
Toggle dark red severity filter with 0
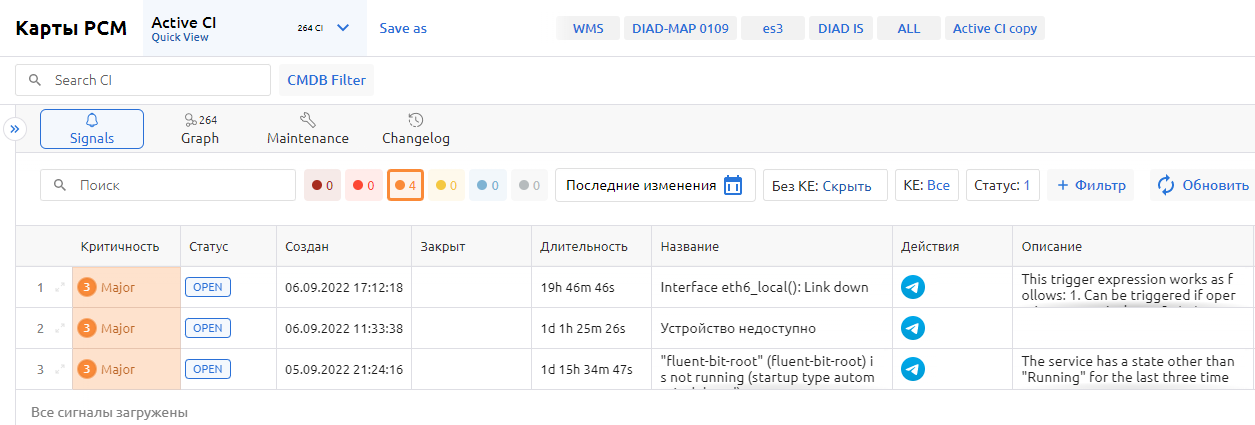(x=322, y=185)
